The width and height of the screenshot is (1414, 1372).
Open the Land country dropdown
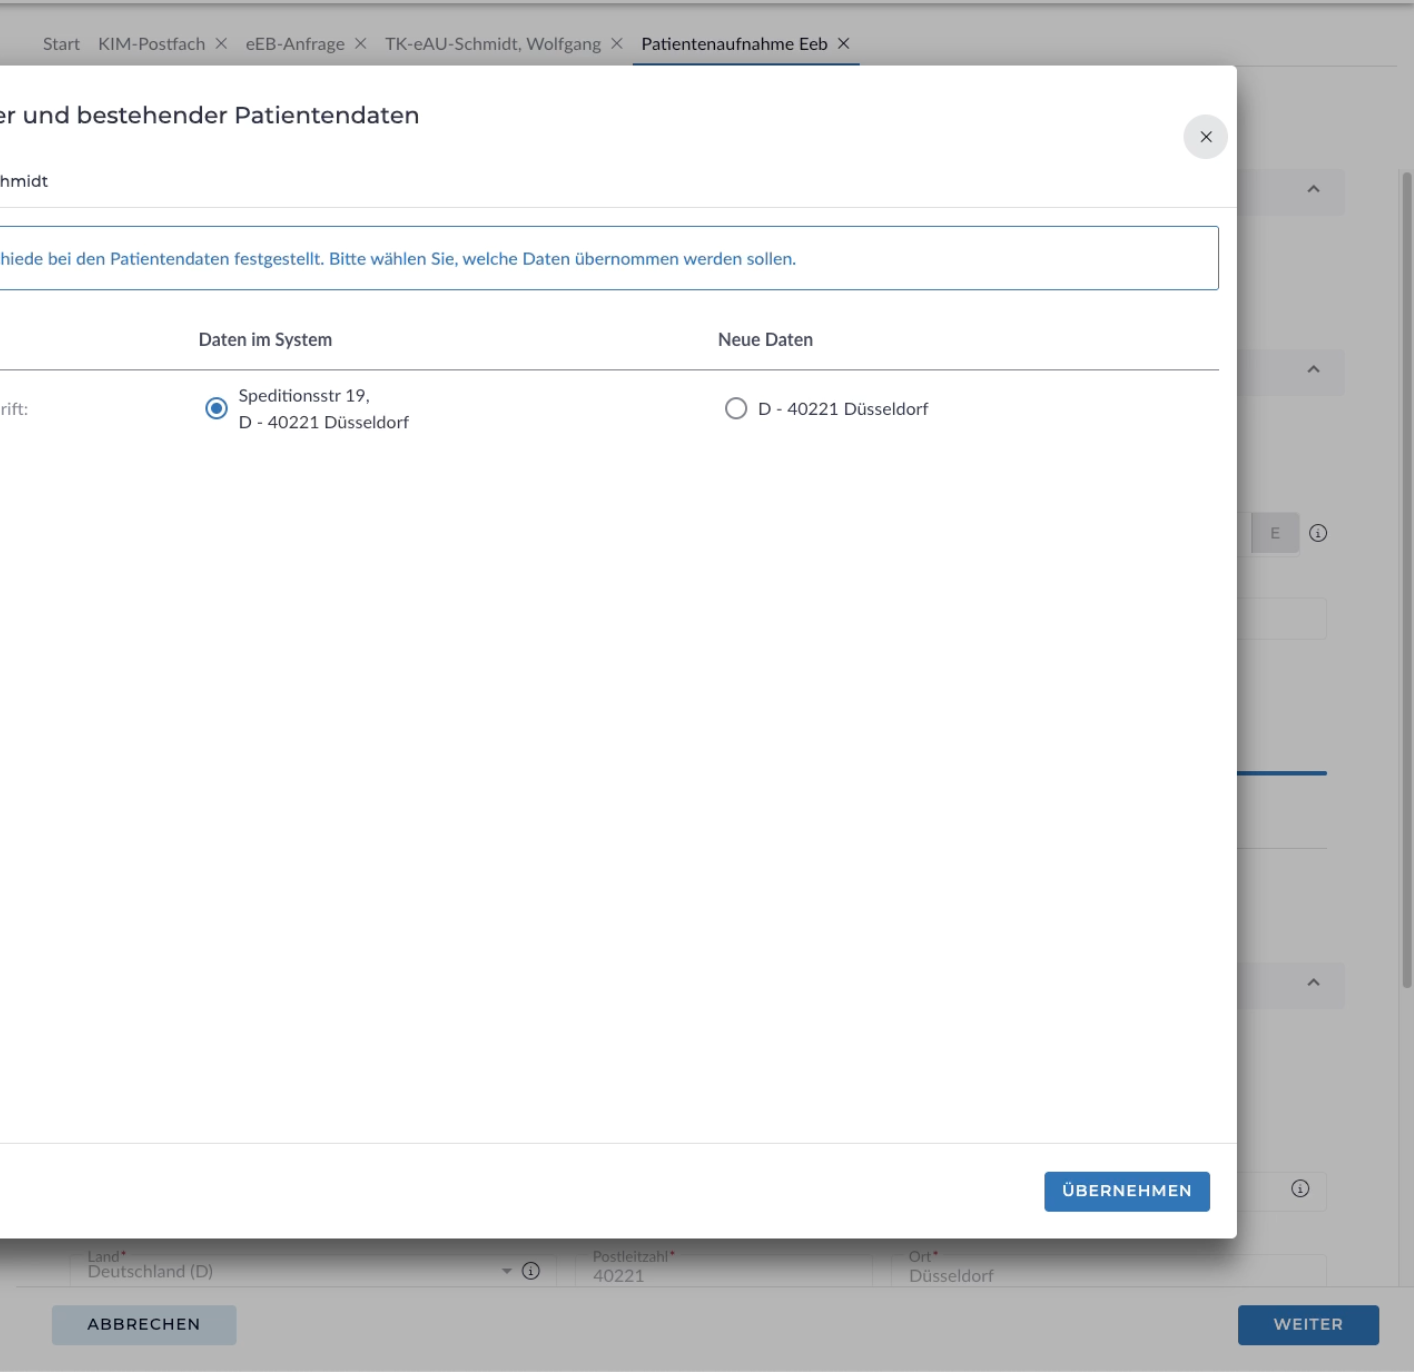[x=506, y=1271]
